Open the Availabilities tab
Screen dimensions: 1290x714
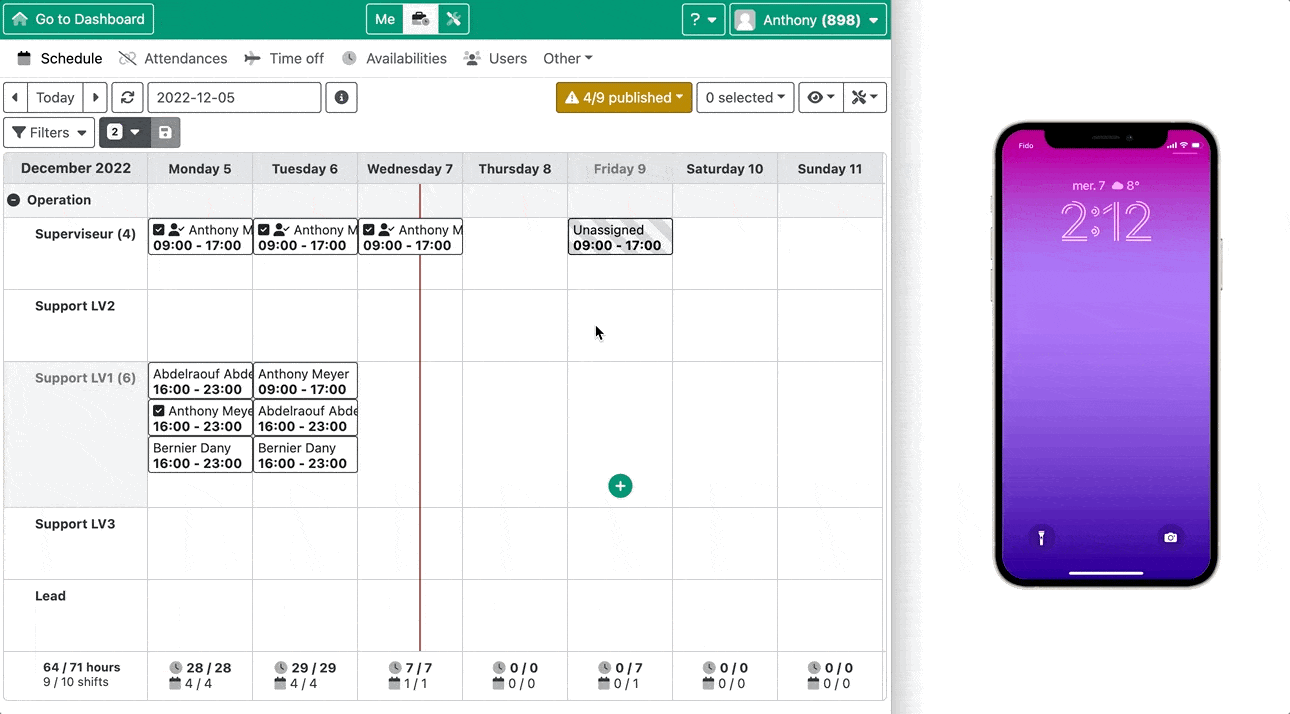(394, 58)
